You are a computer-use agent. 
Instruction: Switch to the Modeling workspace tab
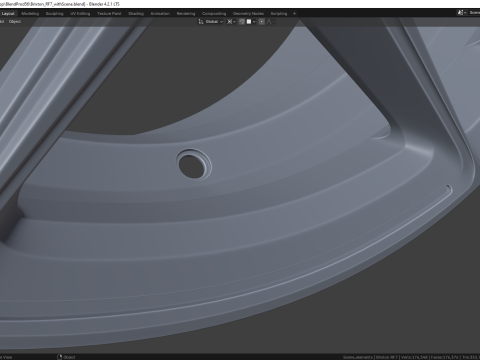point(30,14)
